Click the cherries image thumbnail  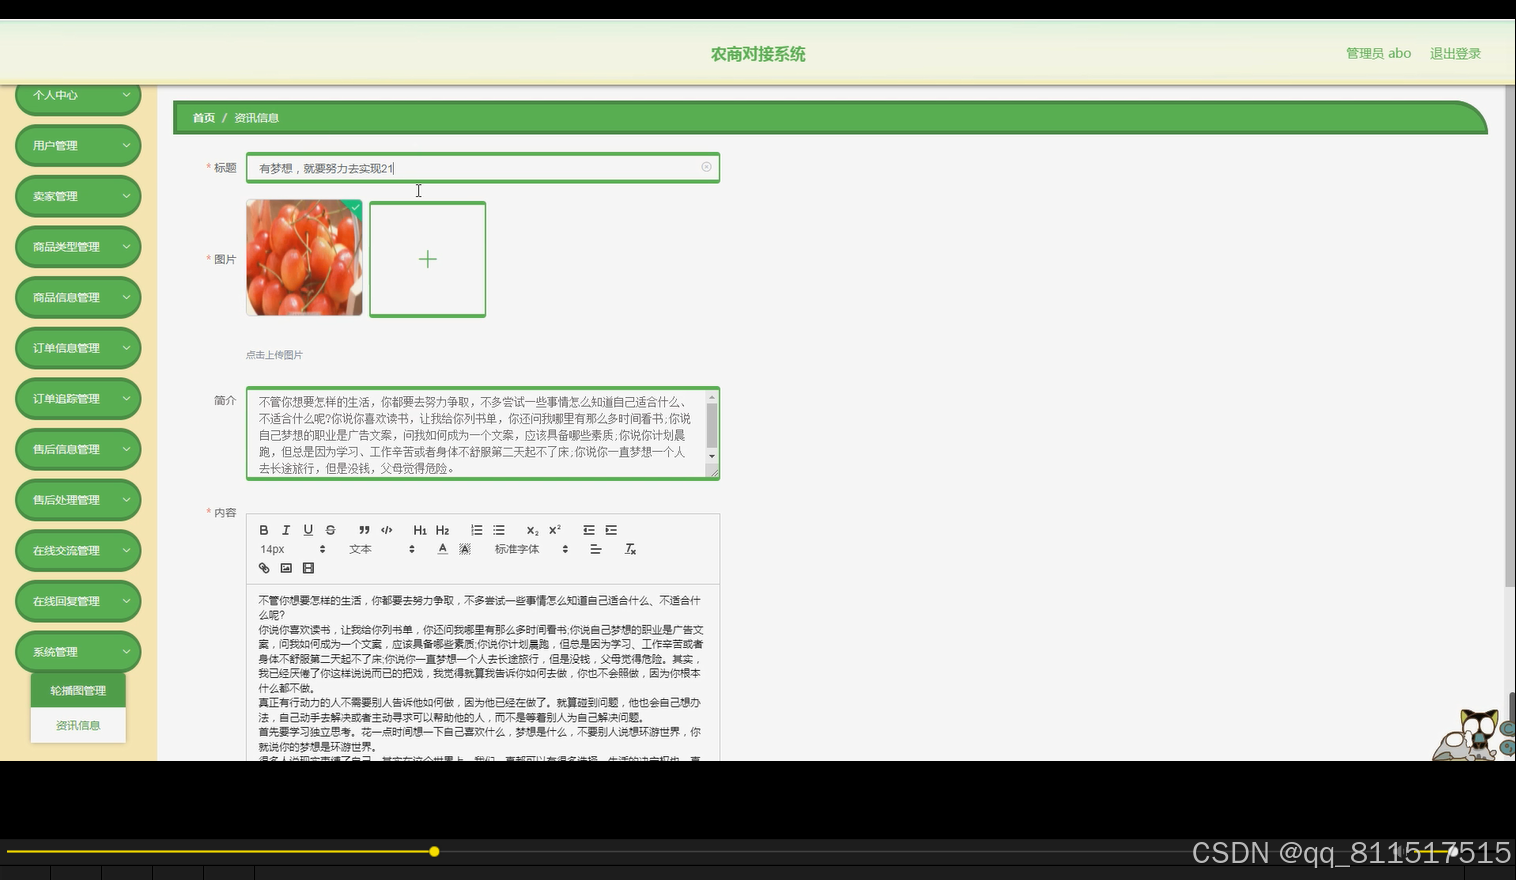[x=304, y=257]
